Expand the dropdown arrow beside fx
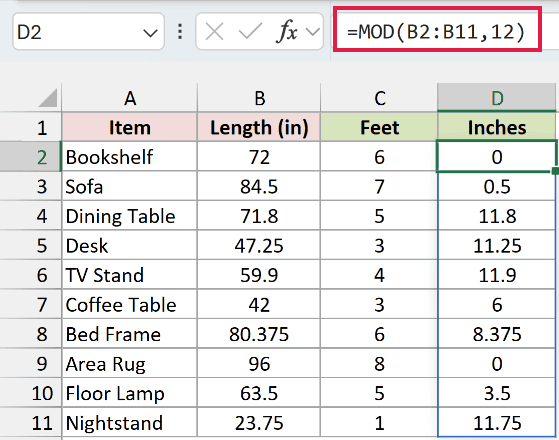The image size is (559, 440). pos(313,32)
